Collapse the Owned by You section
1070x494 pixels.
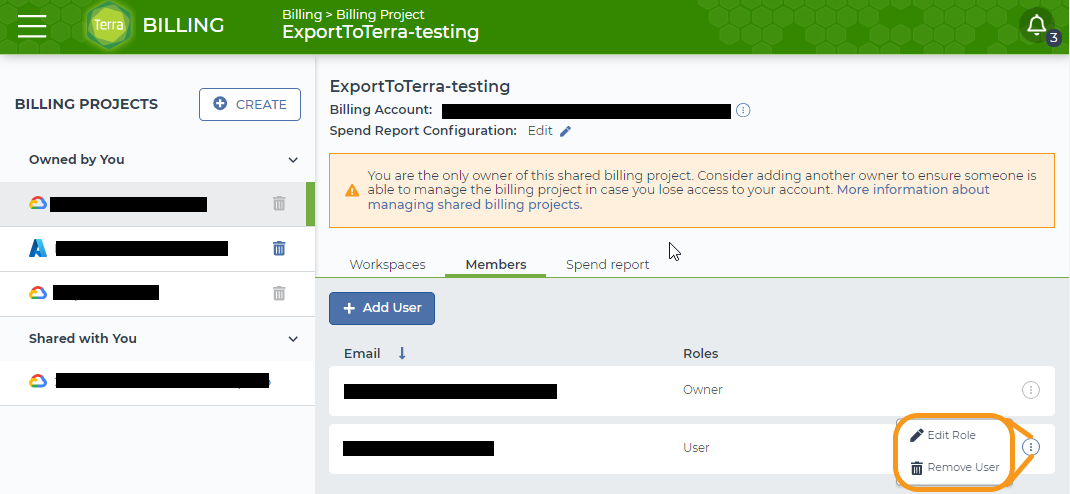[293, 160]
